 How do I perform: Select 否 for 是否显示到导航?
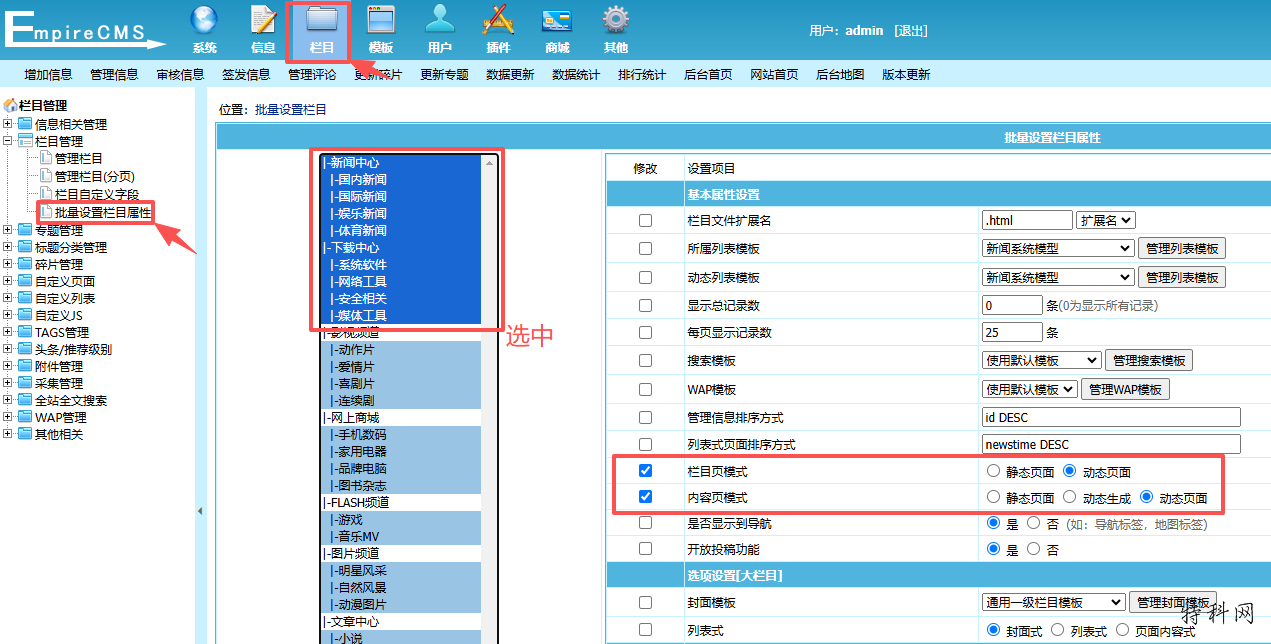tap(1033, 523)
